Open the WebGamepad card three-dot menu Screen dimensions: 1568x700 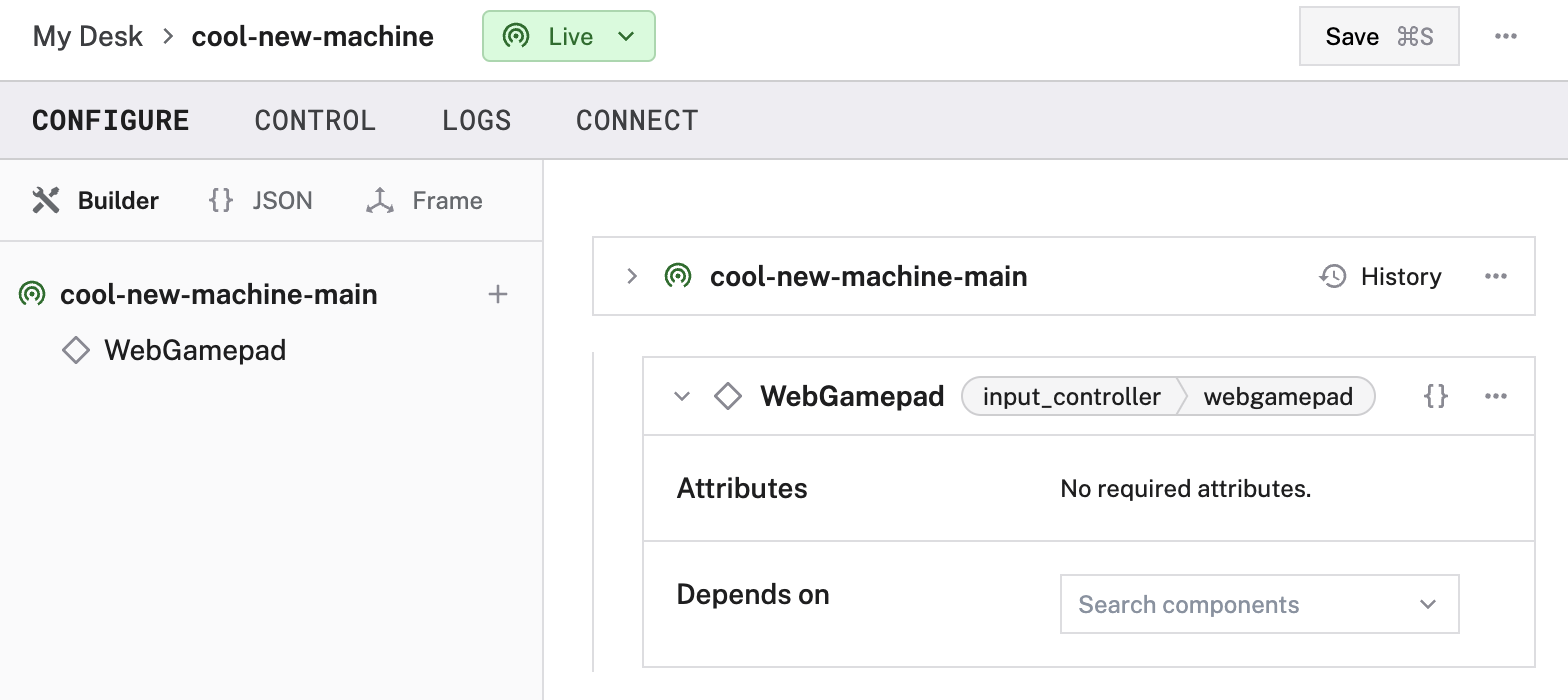(1495, 396)
